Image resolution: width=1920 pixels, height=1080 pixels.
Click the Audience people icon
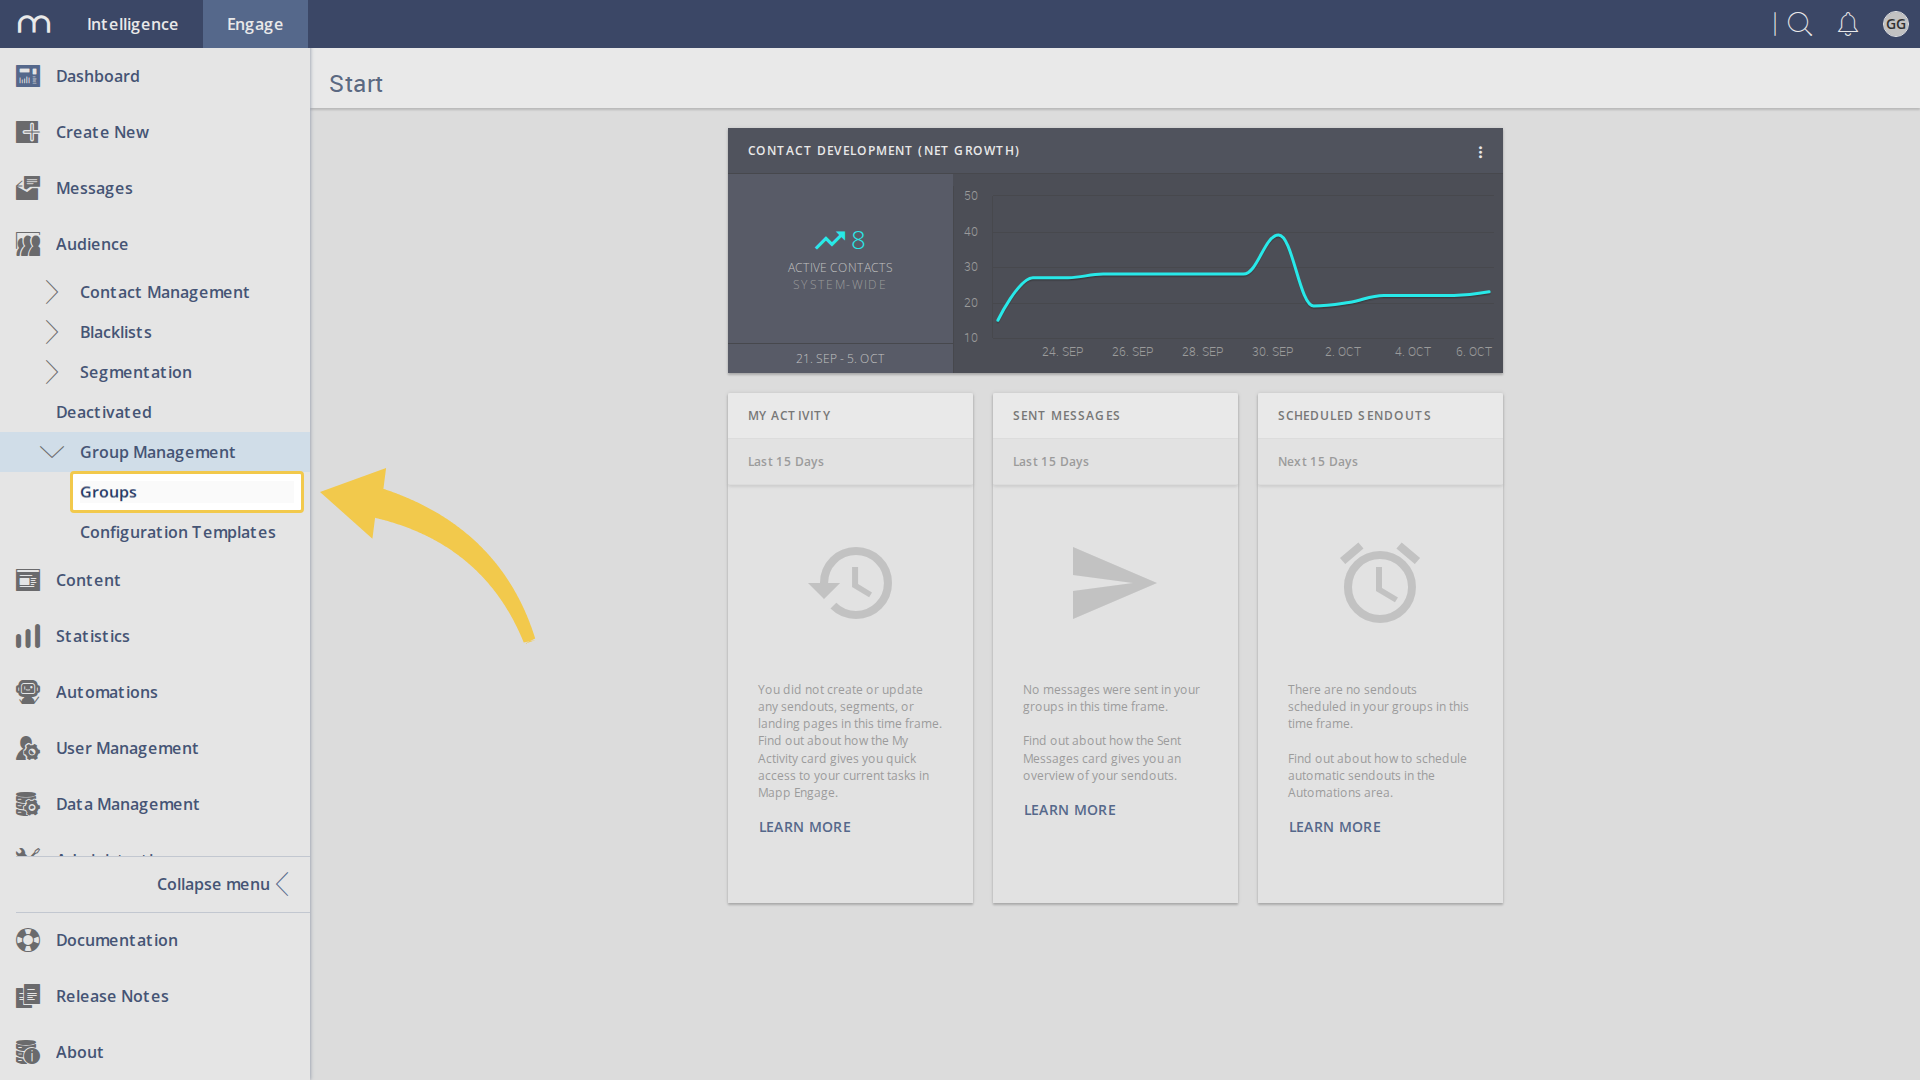tap(28, 244)
